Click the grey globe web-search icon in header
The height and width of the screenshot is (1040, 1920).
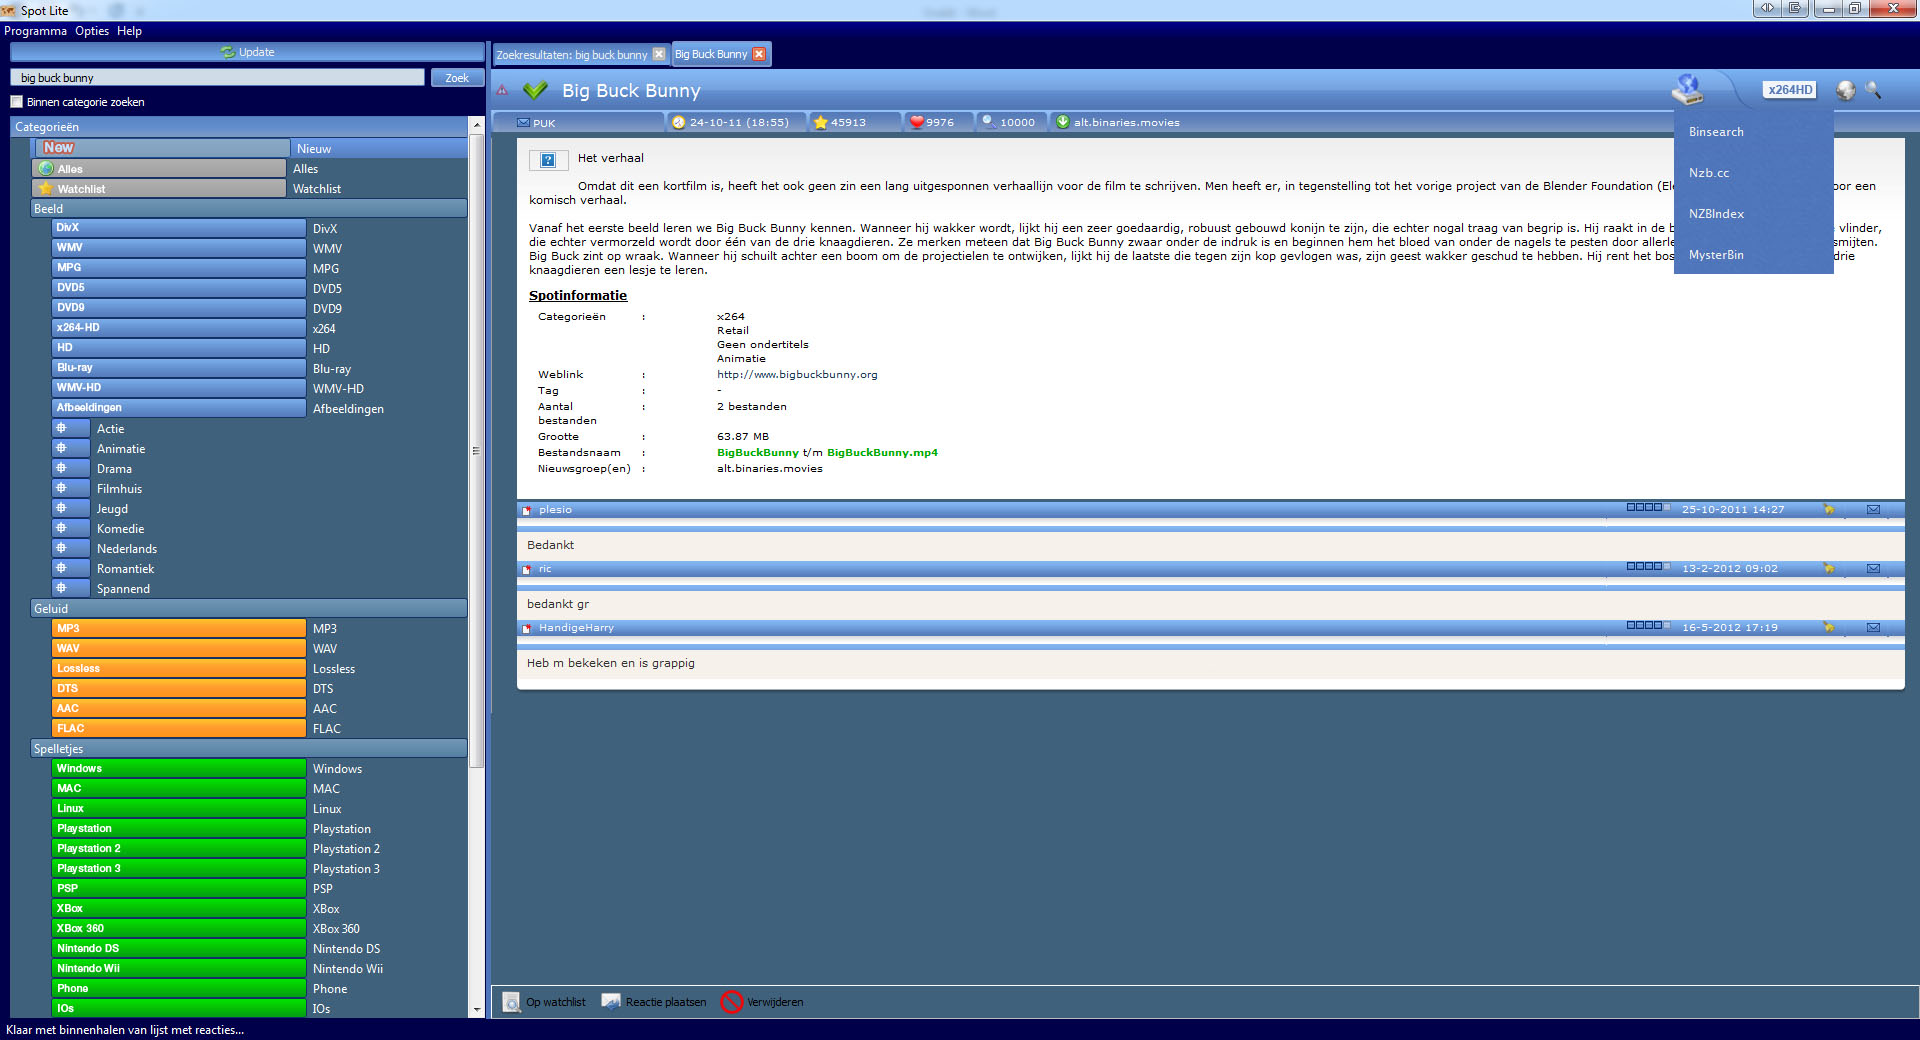1846,90
